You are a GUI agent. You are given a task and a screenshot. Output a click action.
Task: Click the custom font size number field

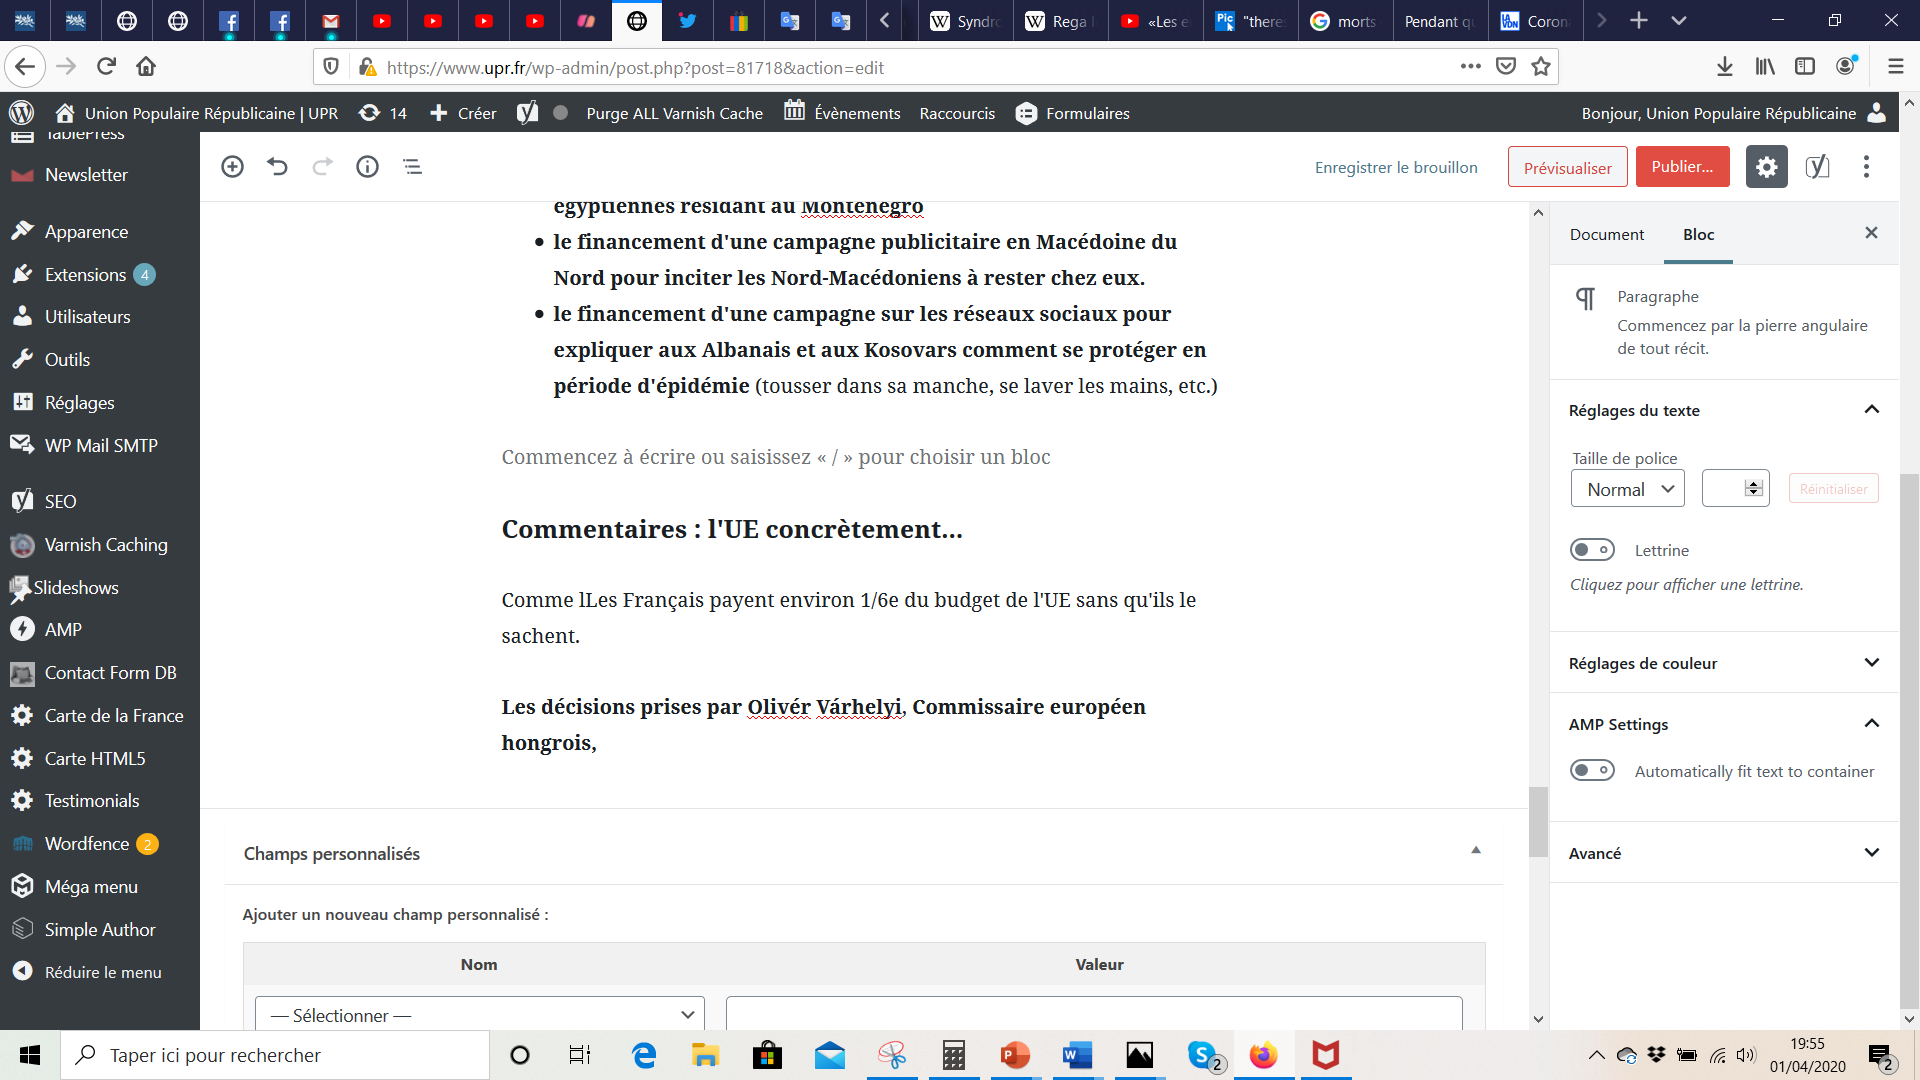point(1724,489)
